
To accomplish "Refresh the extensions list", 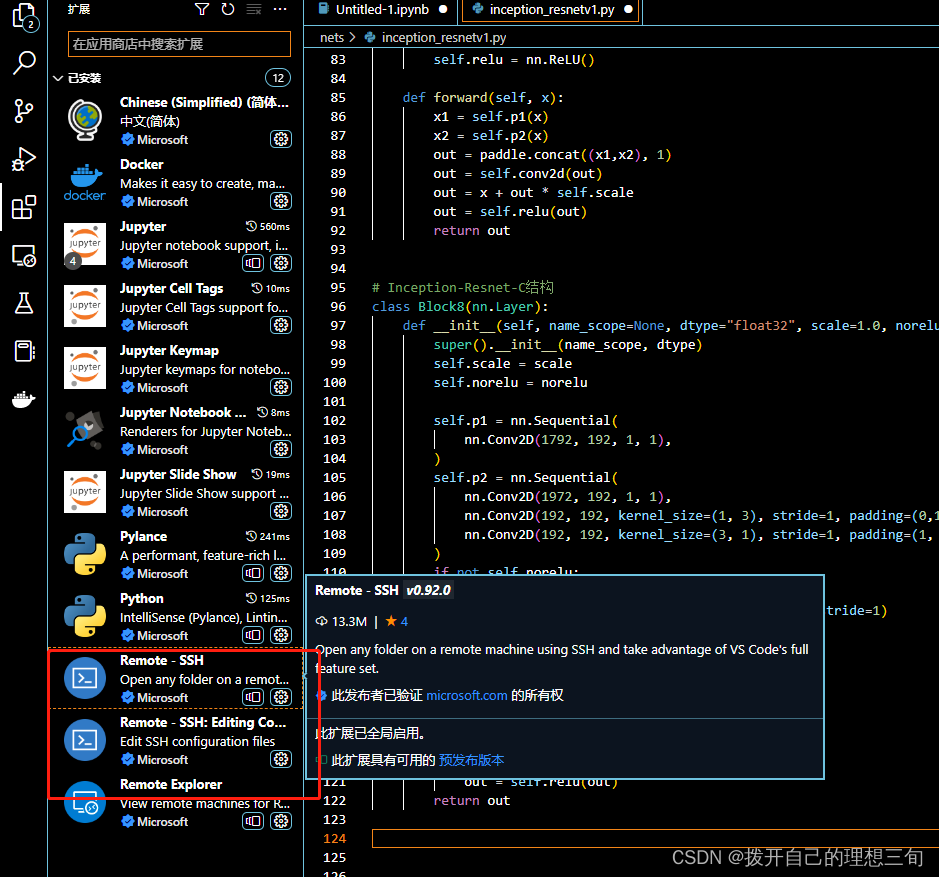I will point(228,9).
